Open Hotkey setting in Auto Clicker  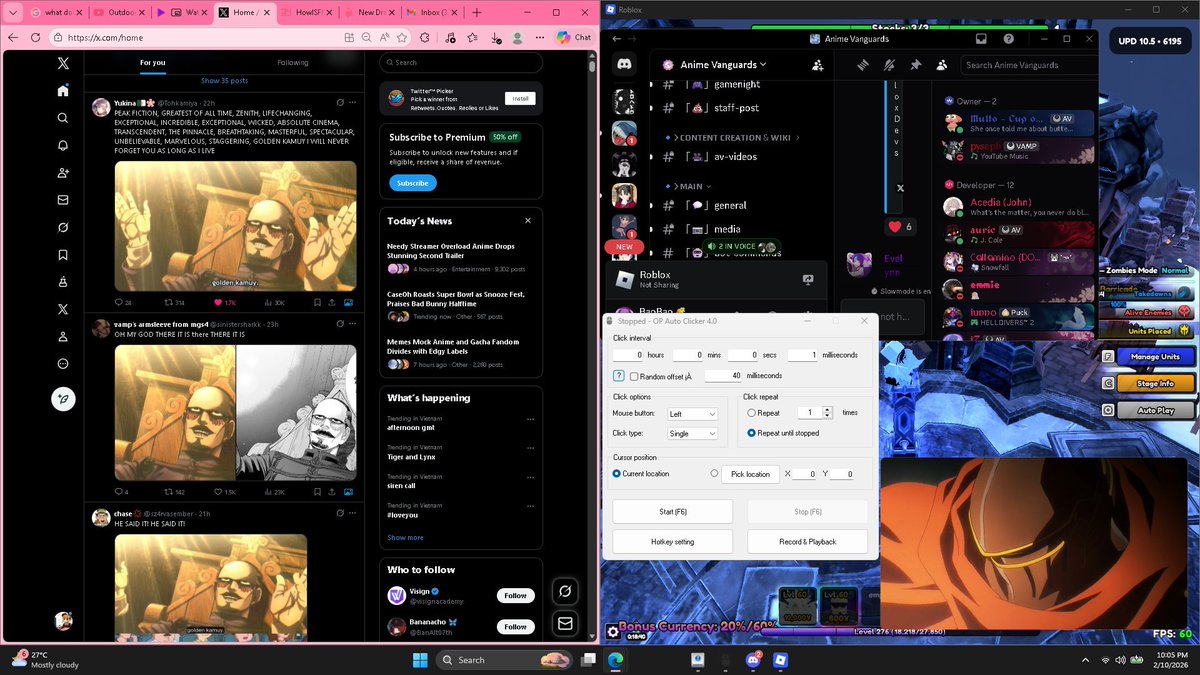coord(672,541)
